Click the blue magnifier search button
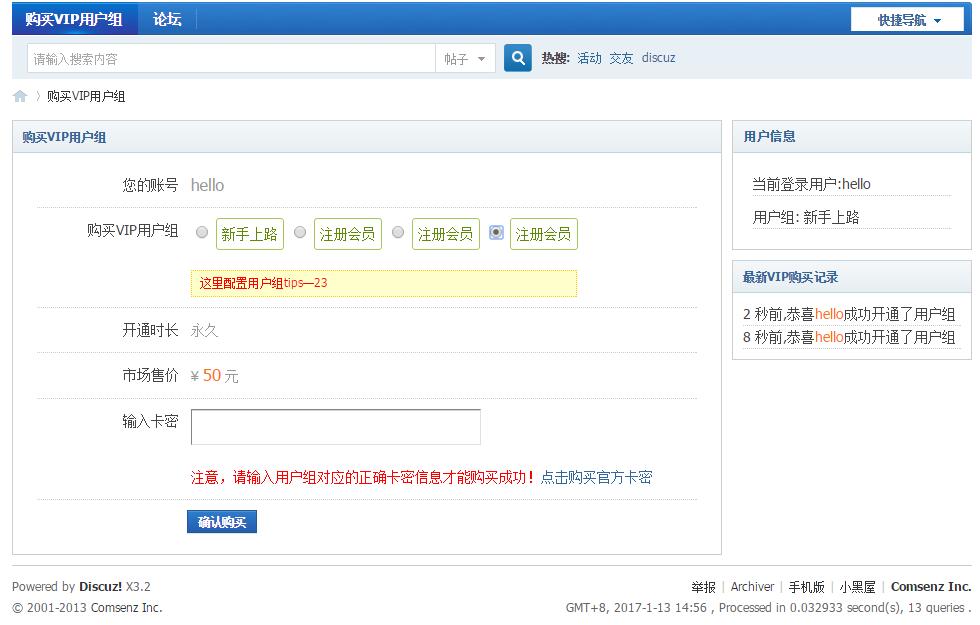The image size is (980, 625). click(x=516, y=58)
